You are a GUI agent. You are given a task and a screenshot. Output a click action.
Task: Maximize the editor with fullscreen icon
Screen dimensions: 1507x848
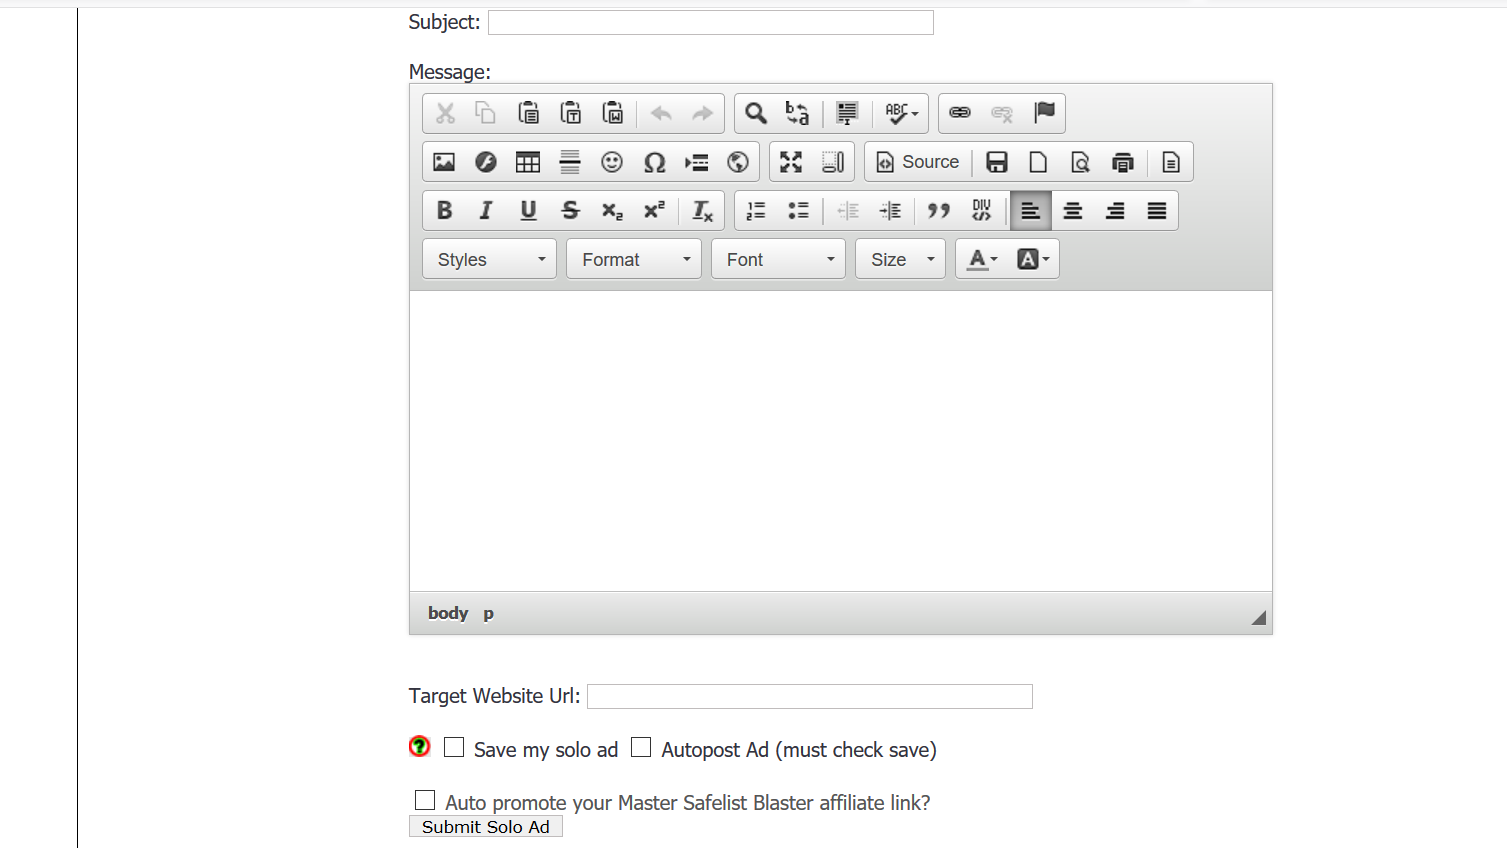[x=791, y=162]
